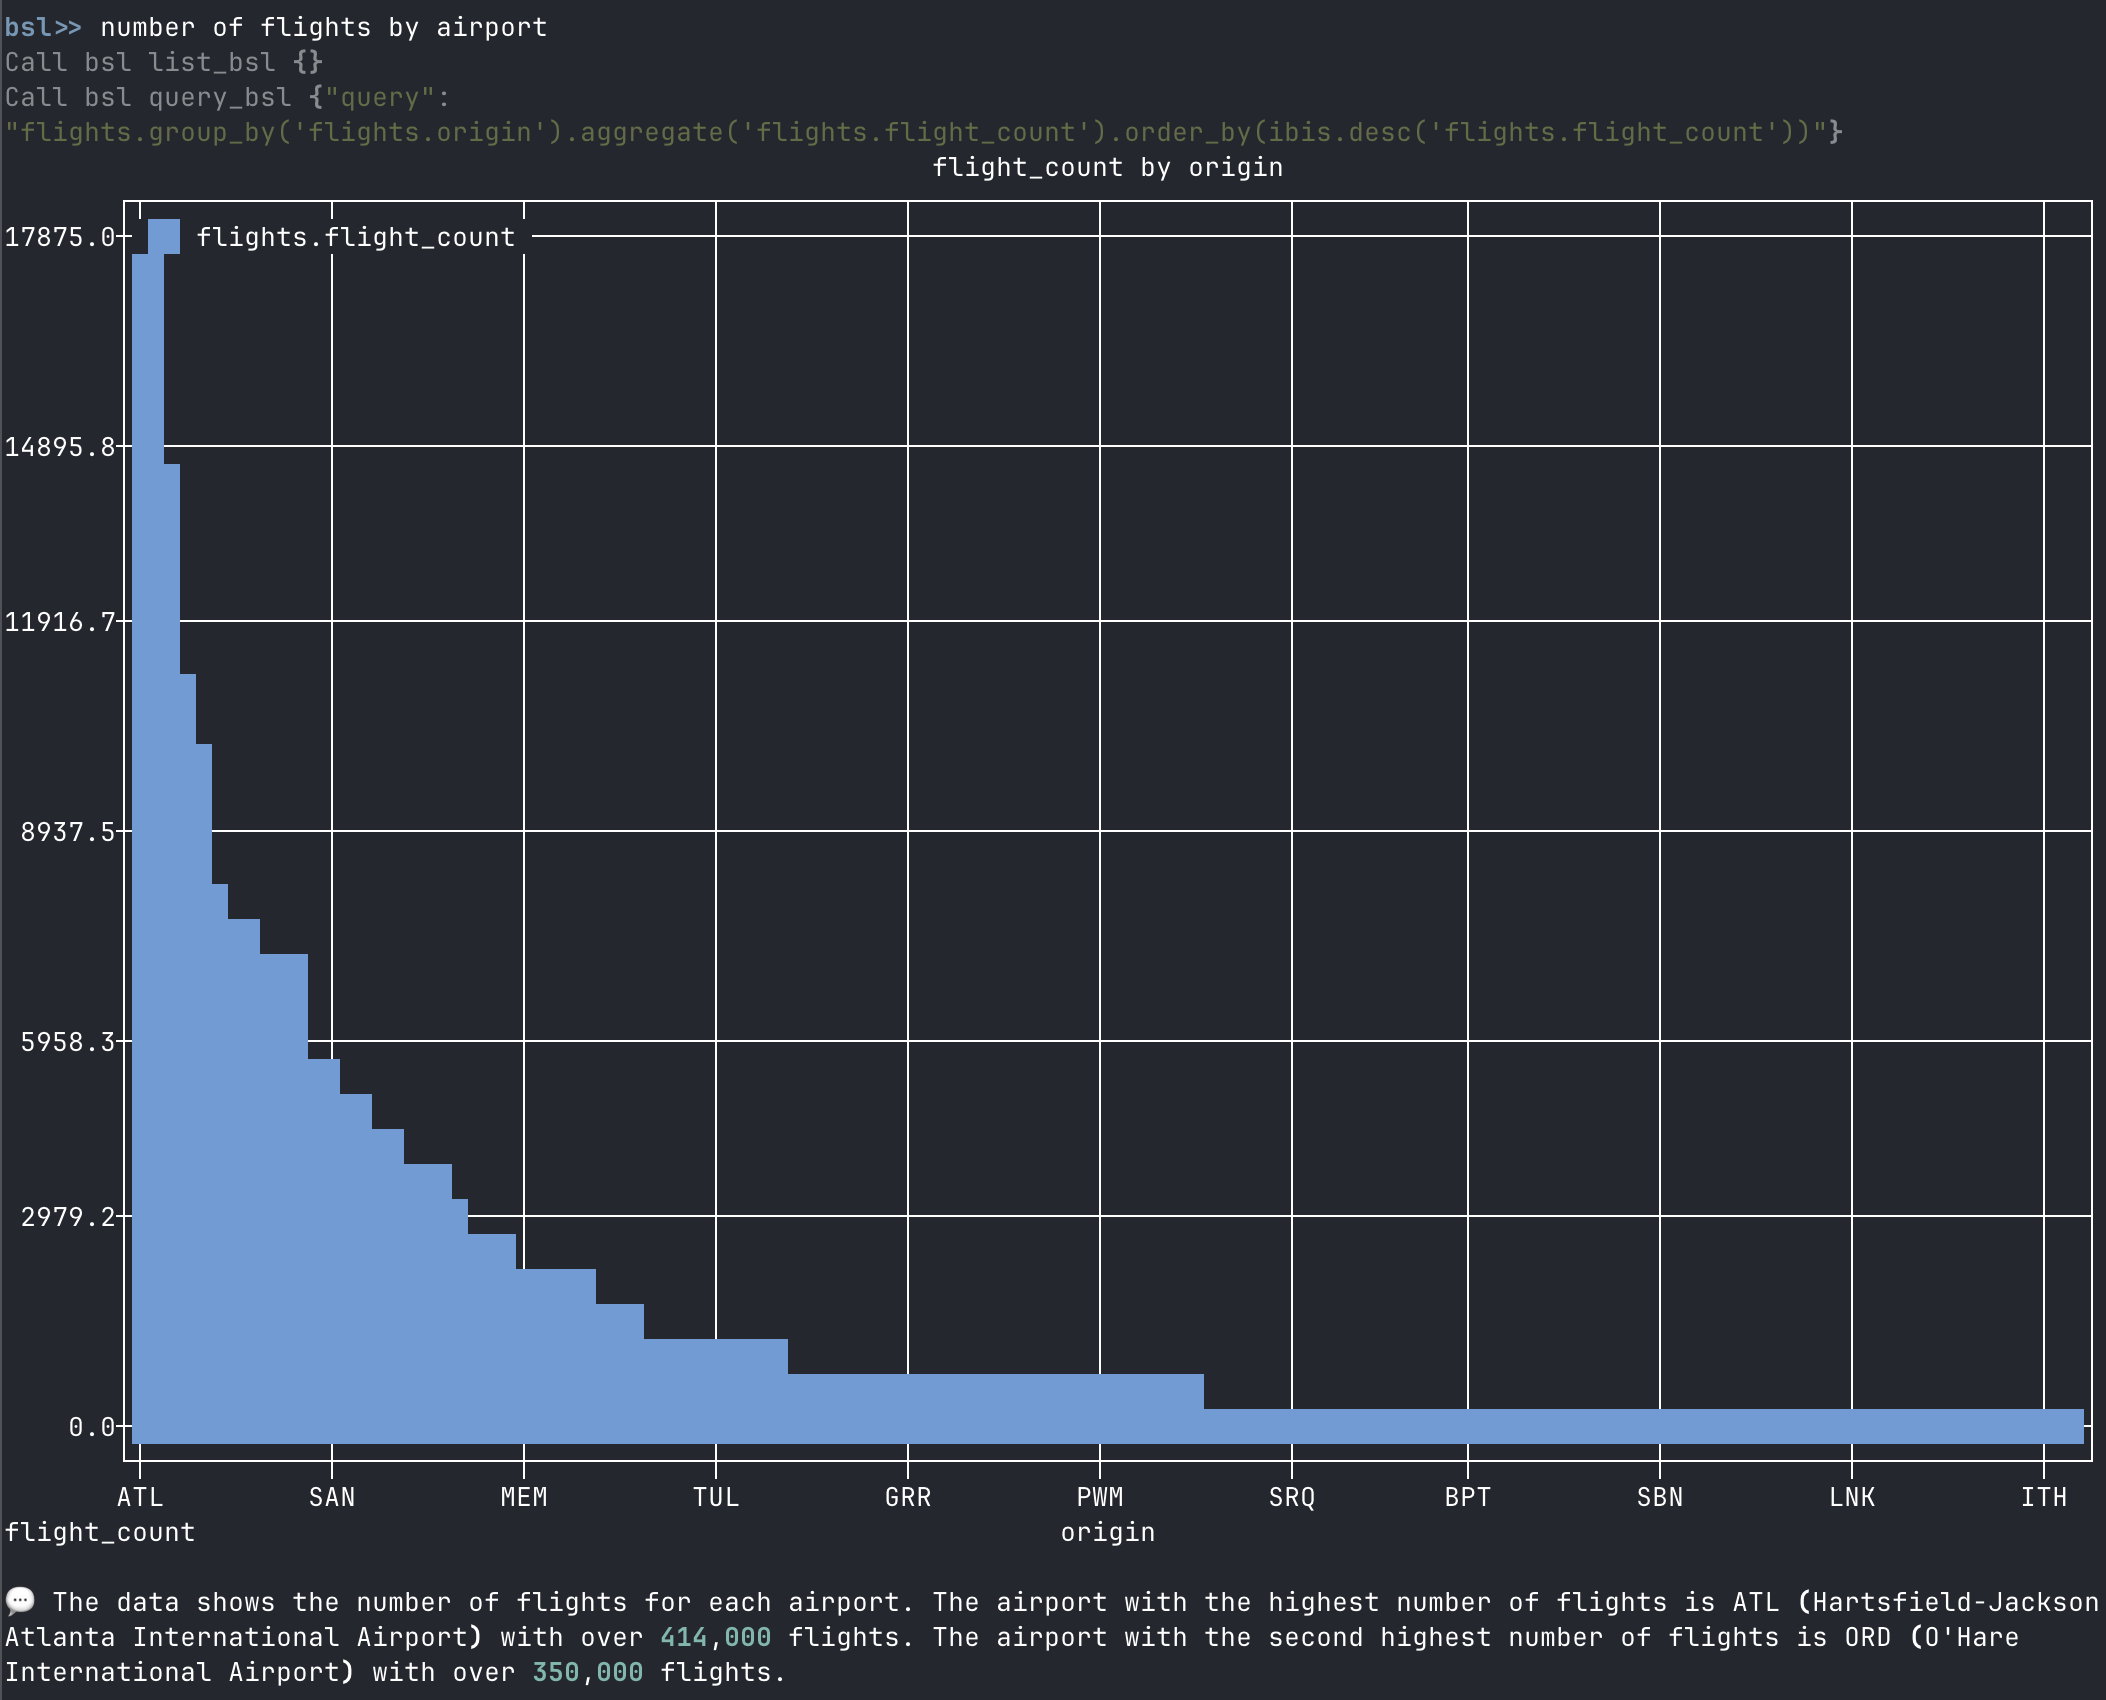
Task: Click the TUL x-axis label
Action: tap(716, 1497)
